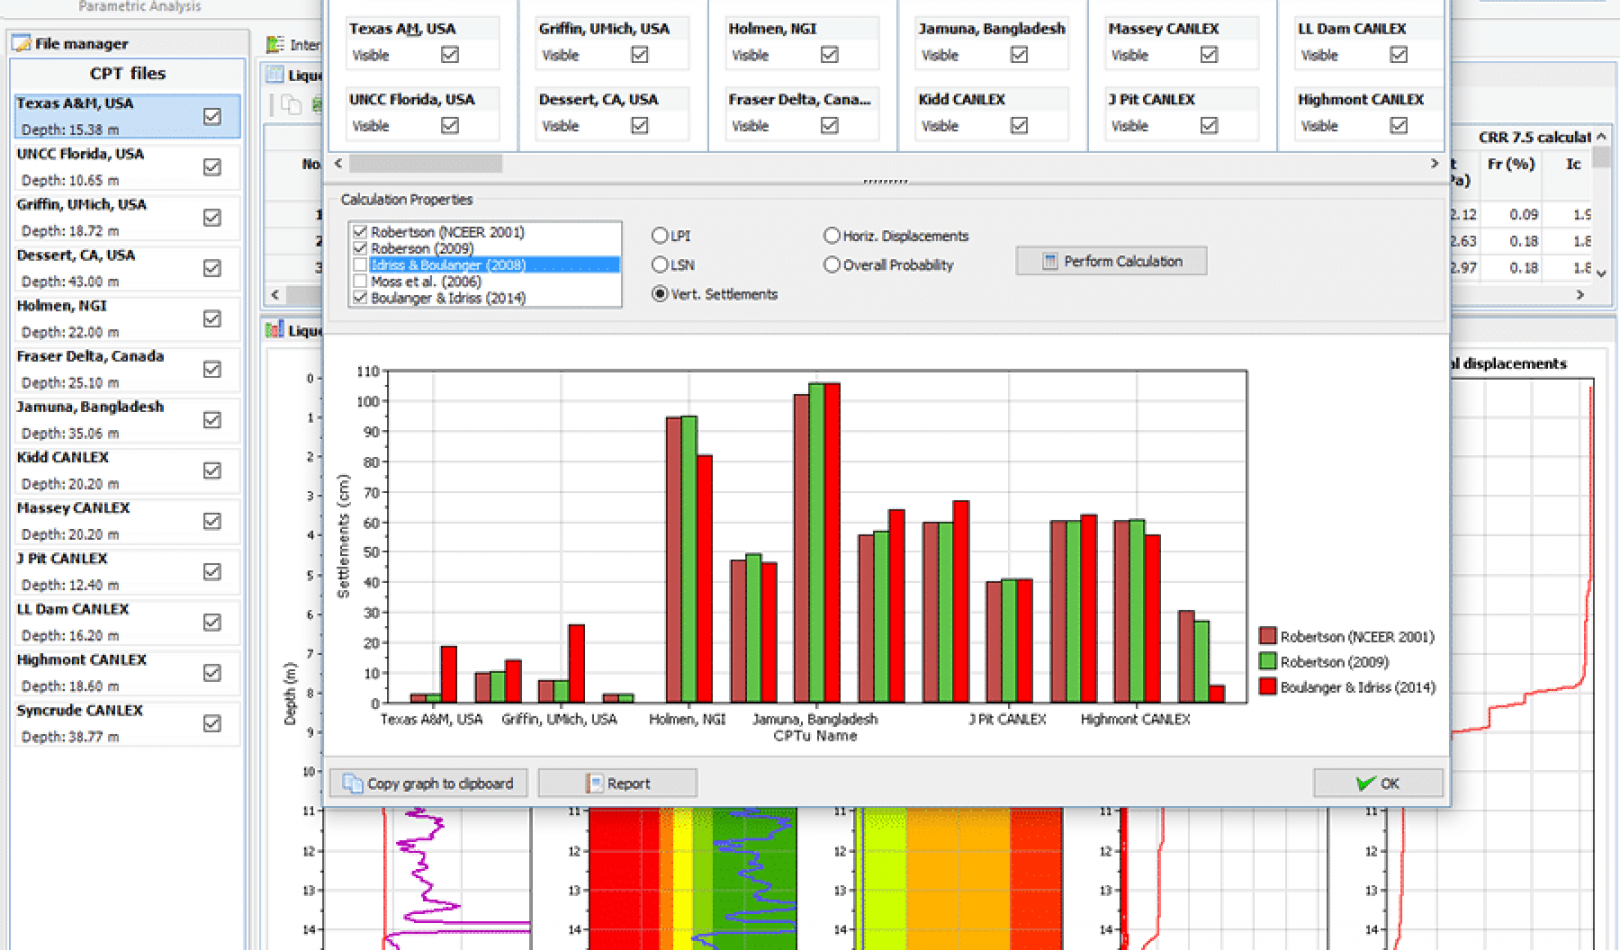The image size is (1620, 950).
Task: Switch to the Parametric Analysis tab
Action: click(140, 7)
